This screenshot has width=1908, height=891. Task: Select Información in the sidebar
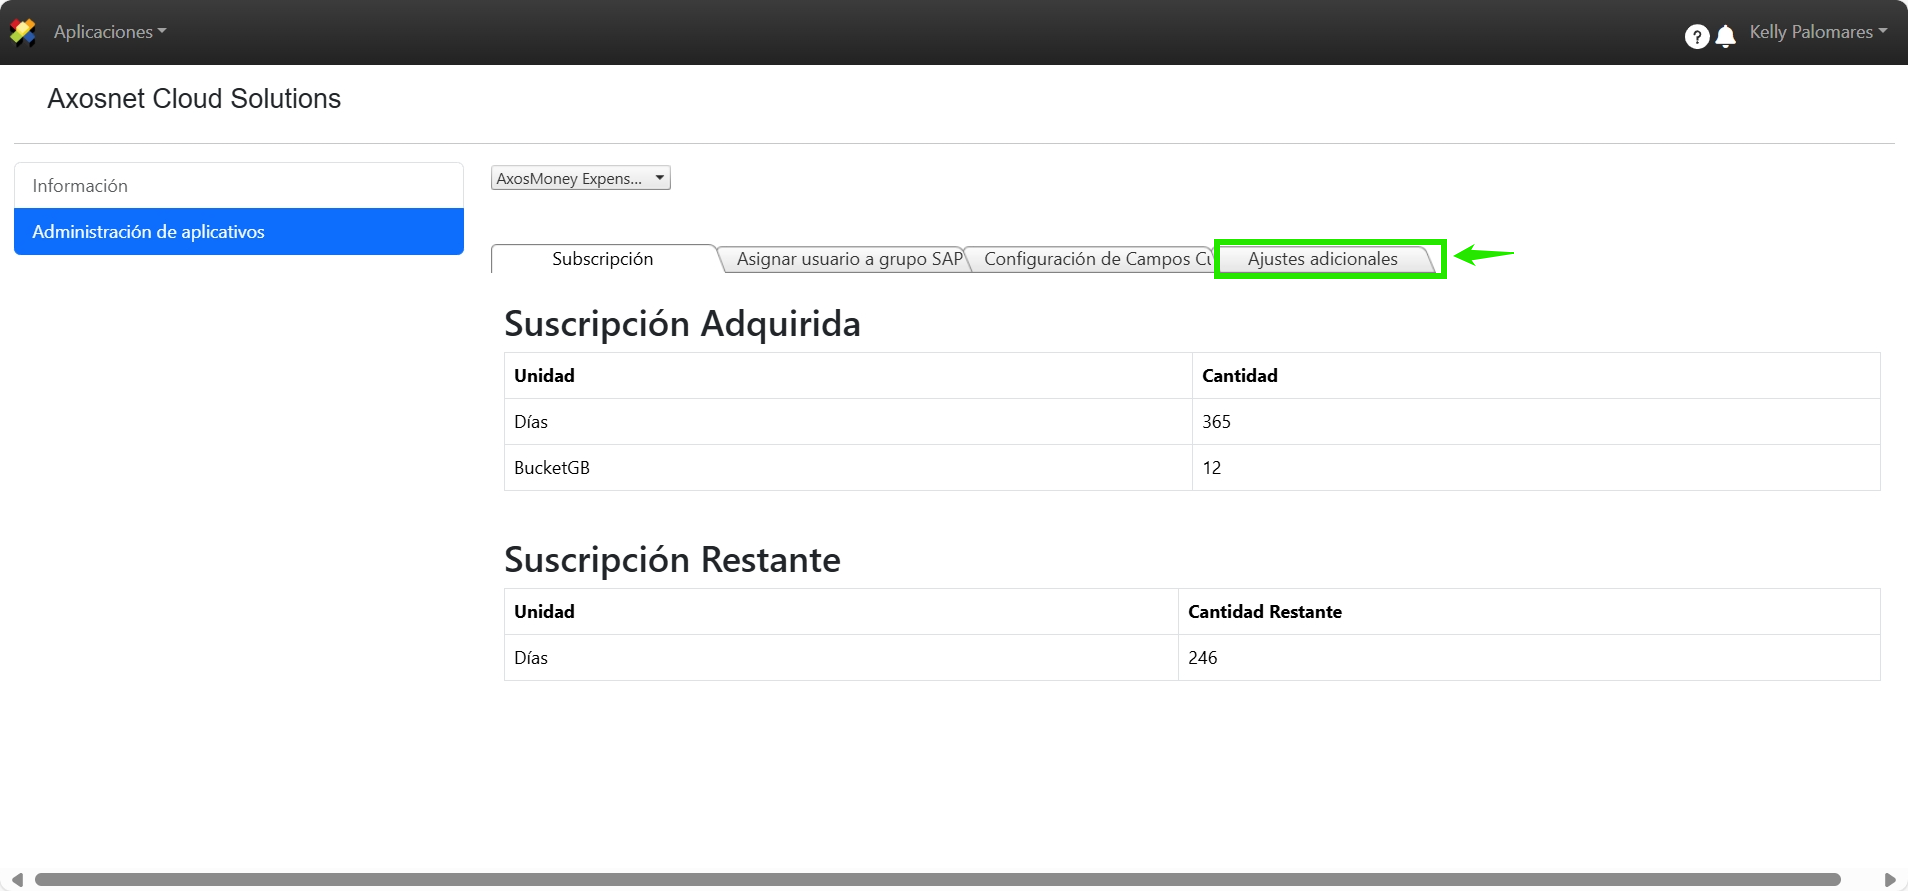pos(239,186)
